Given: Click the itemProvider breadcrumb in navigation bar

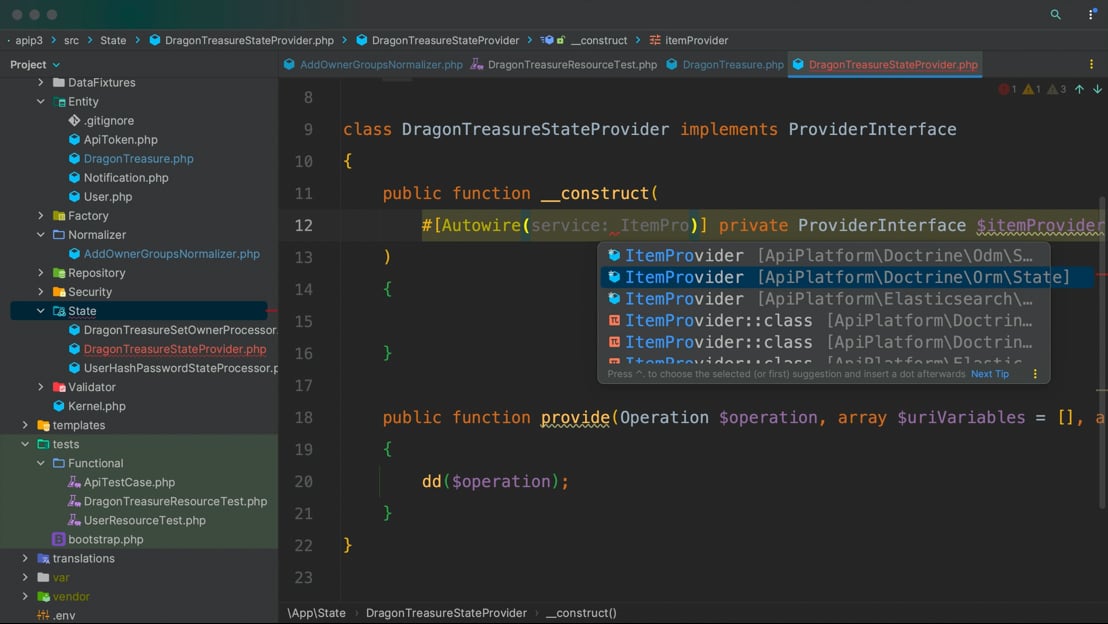Looking at the screenshot, I should click(696, 40).
